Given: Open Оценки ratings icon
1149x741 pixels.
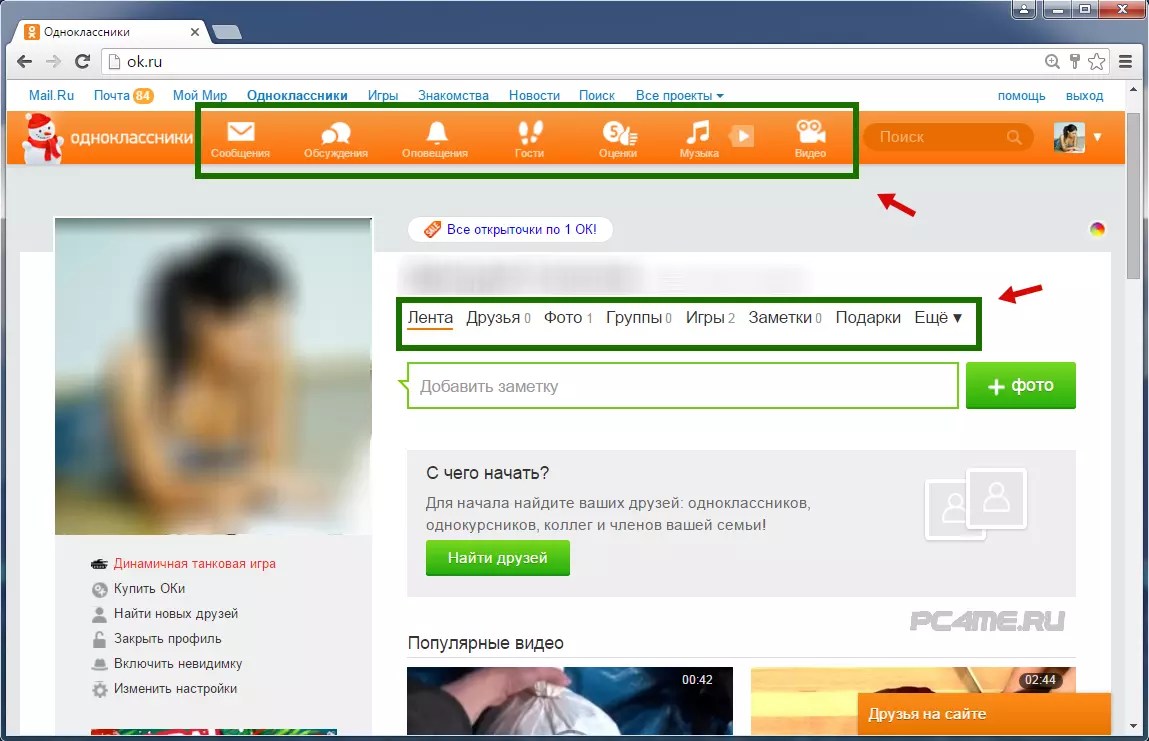Looking at the screenshot, I should (618, 139).
